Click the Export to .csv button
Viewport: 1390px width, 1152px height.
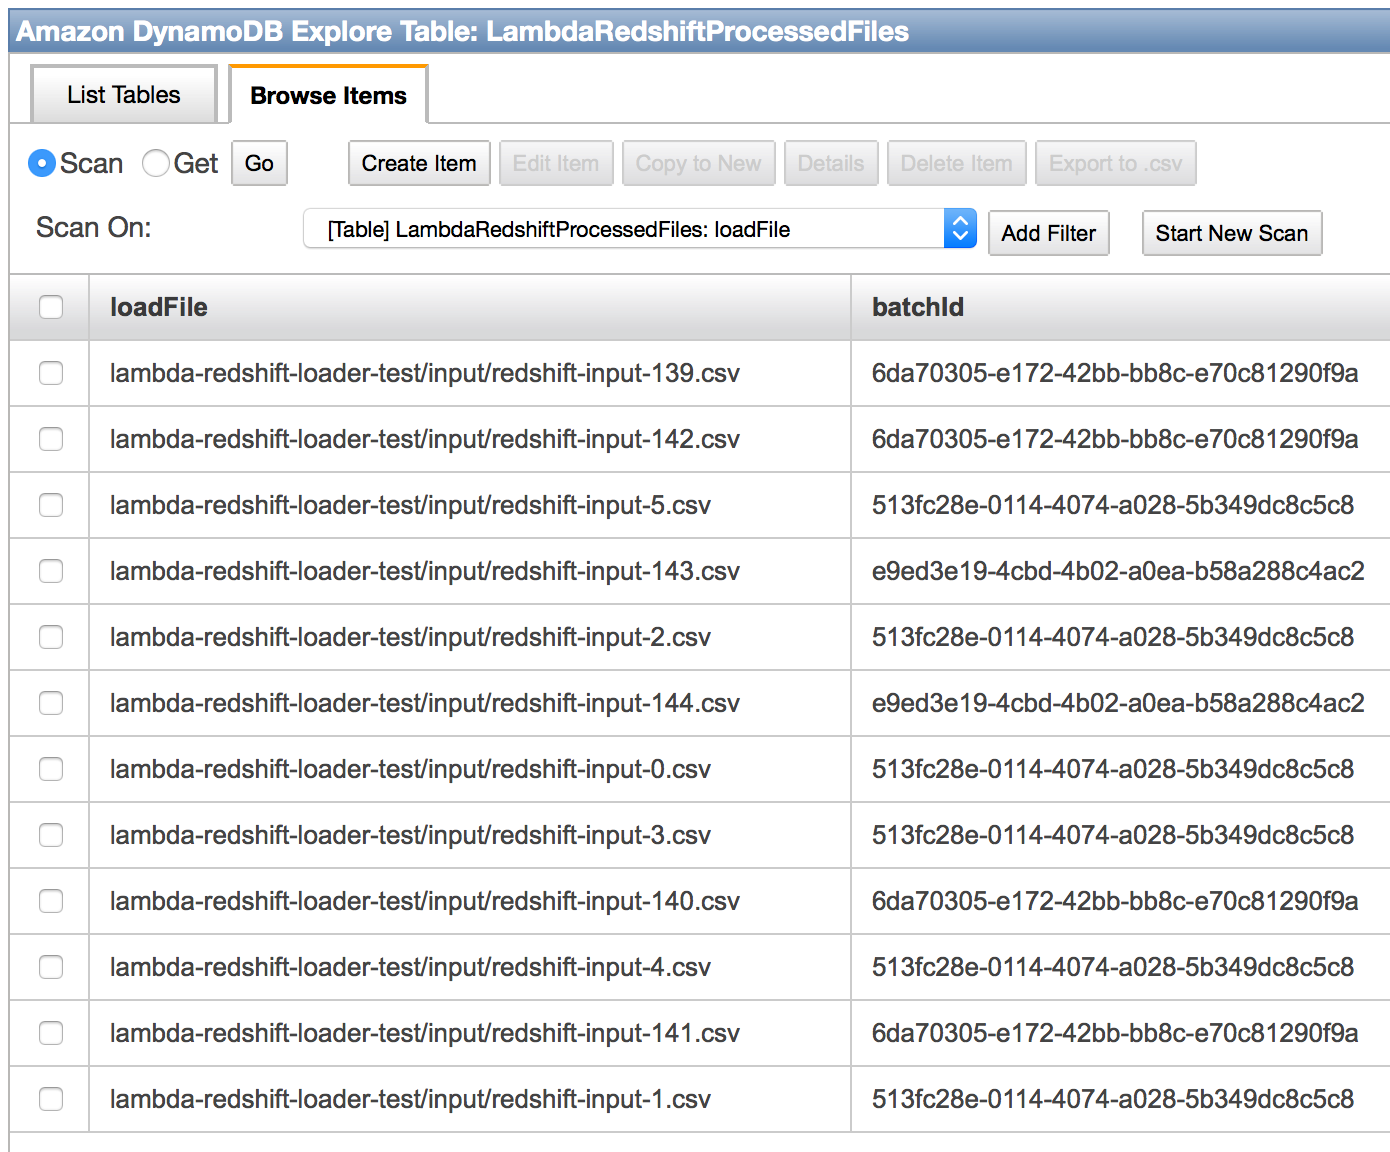coord(1116,163)
